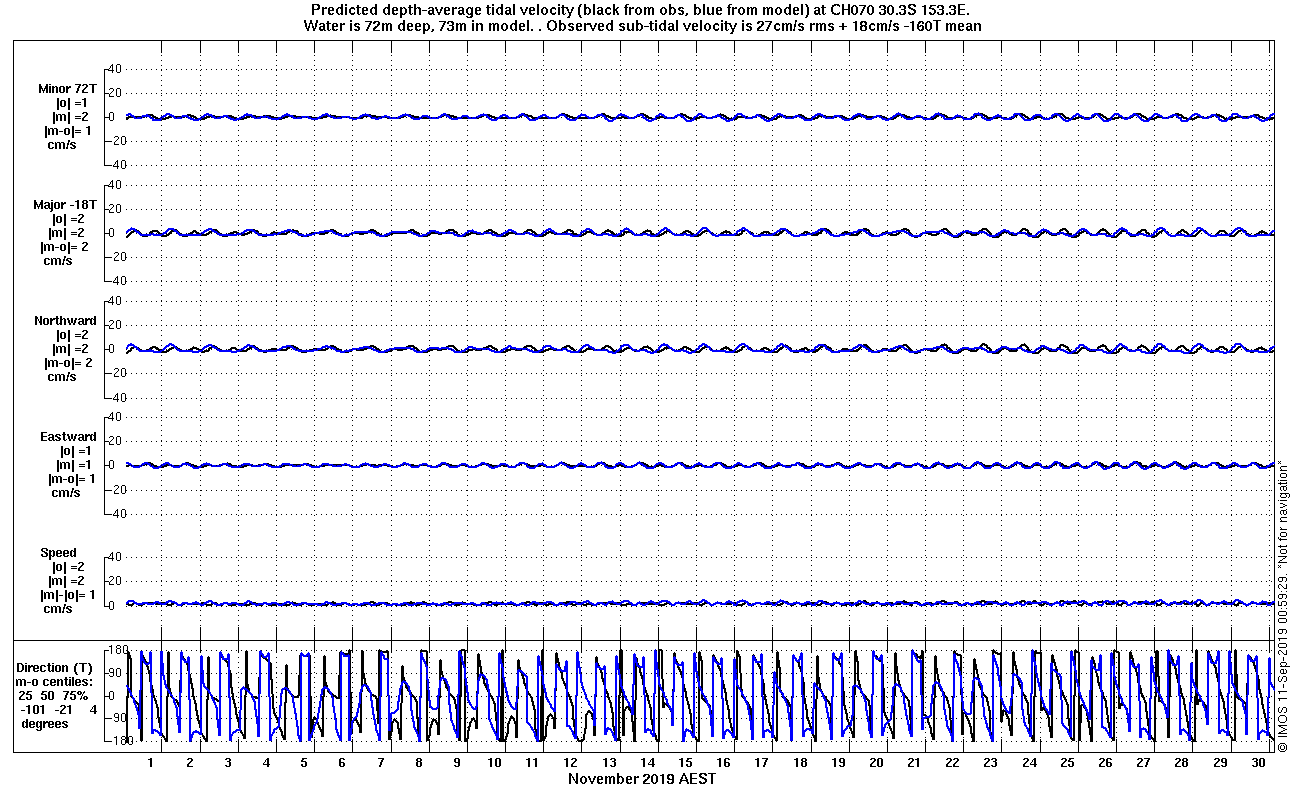
Task: Click date label '5' on the x-axis
Action: [x=304, y=762]
